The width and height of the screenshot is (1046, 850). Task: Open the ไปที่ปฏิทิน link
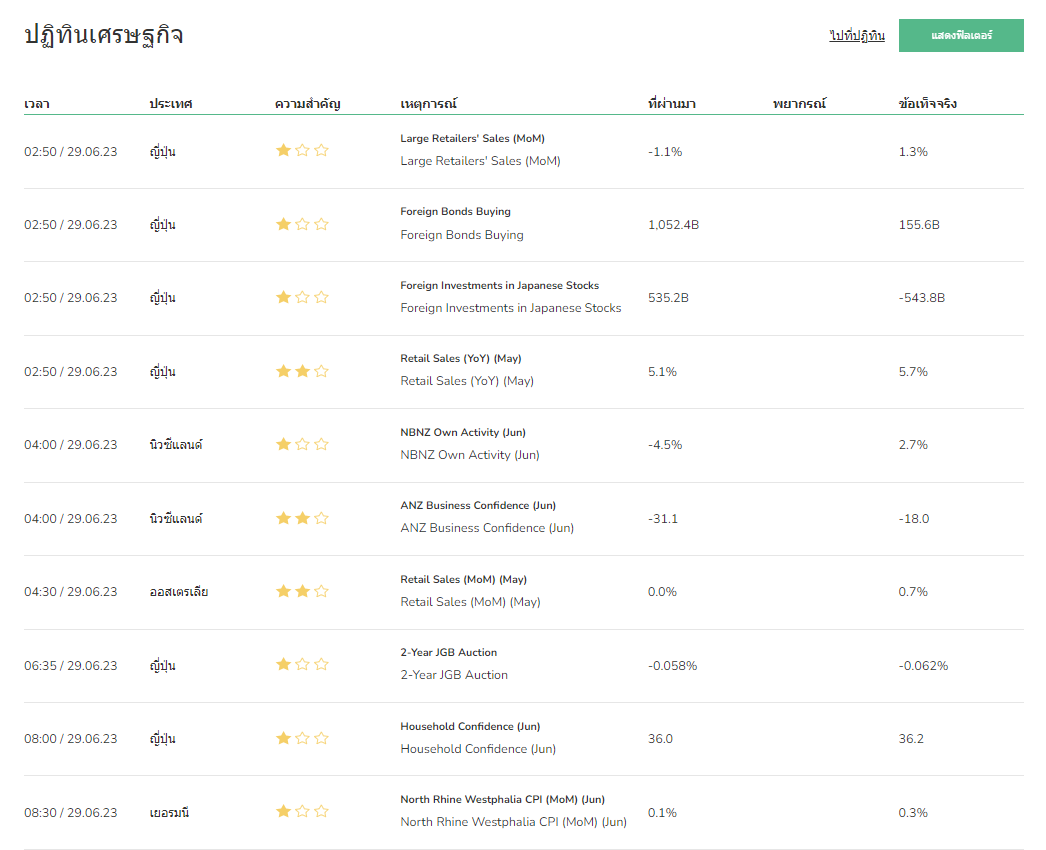(857, 36)
